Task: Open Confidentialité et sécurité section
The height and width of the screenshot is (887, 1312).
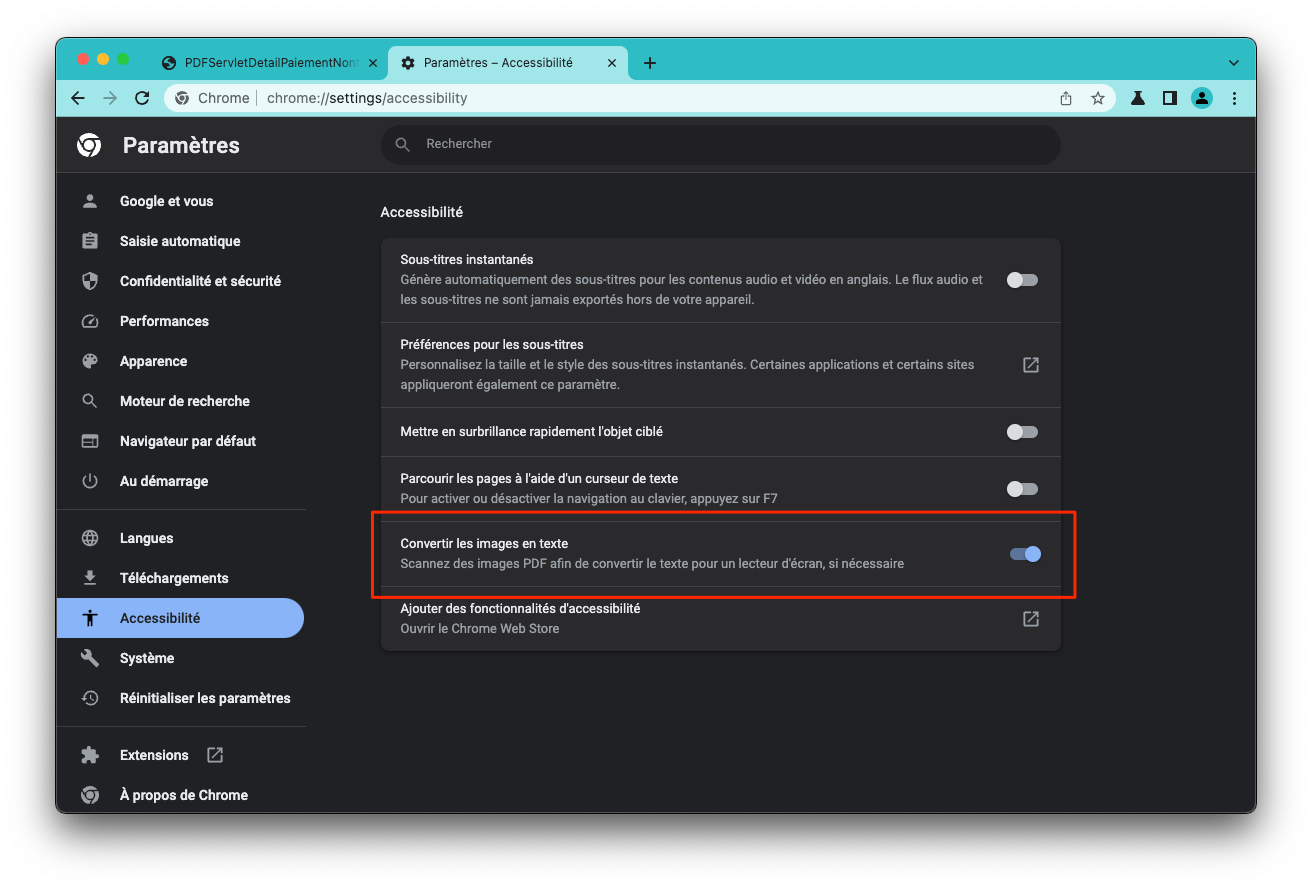Action: pos(180,281)
